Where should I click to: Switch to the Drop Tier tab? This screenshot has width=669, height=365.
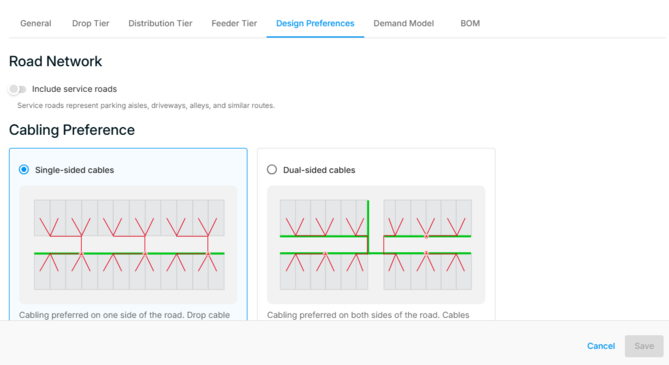90,23
